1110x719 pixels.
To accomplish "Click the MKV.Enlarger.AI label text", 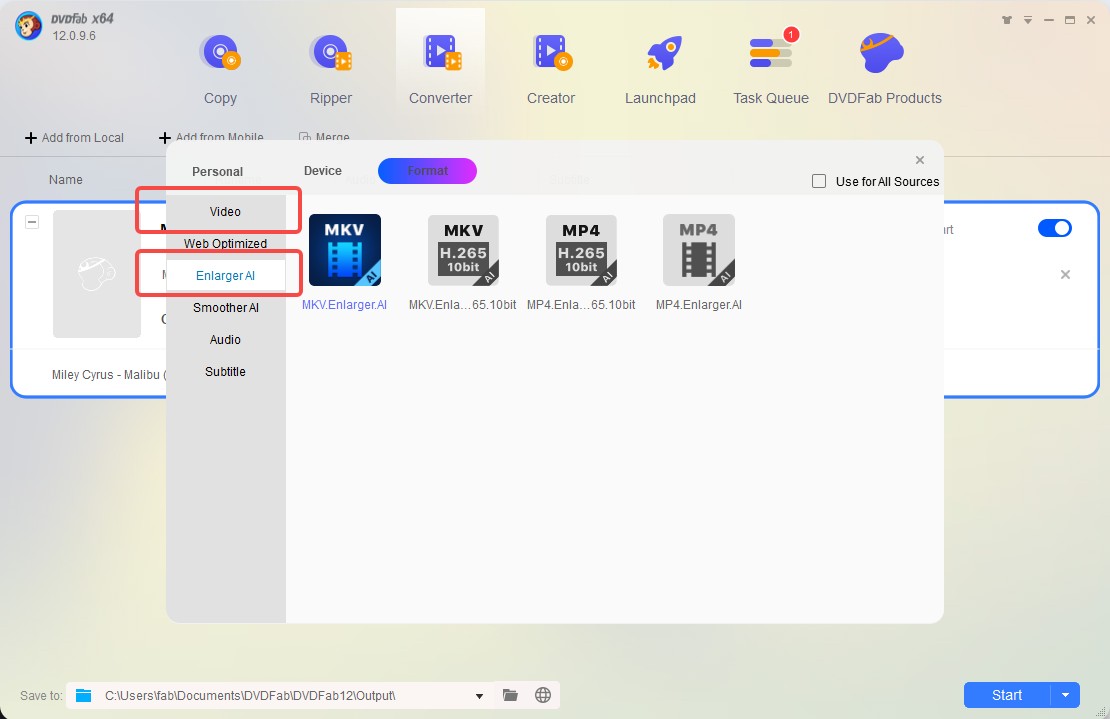I will [x=344, y=305].
